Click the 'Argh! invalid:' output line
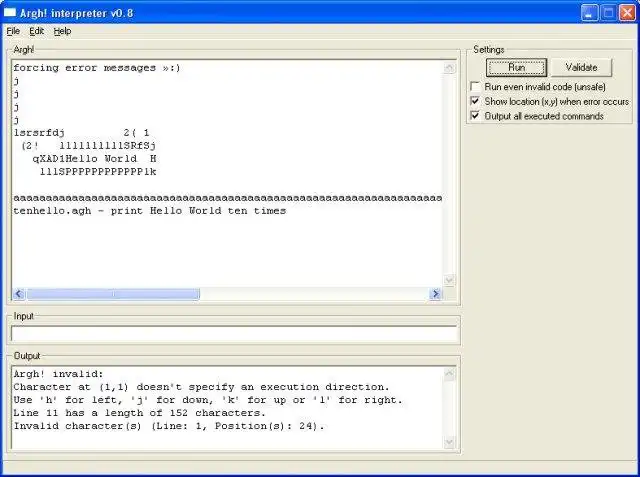640x477 pixels. click(58, 374)
